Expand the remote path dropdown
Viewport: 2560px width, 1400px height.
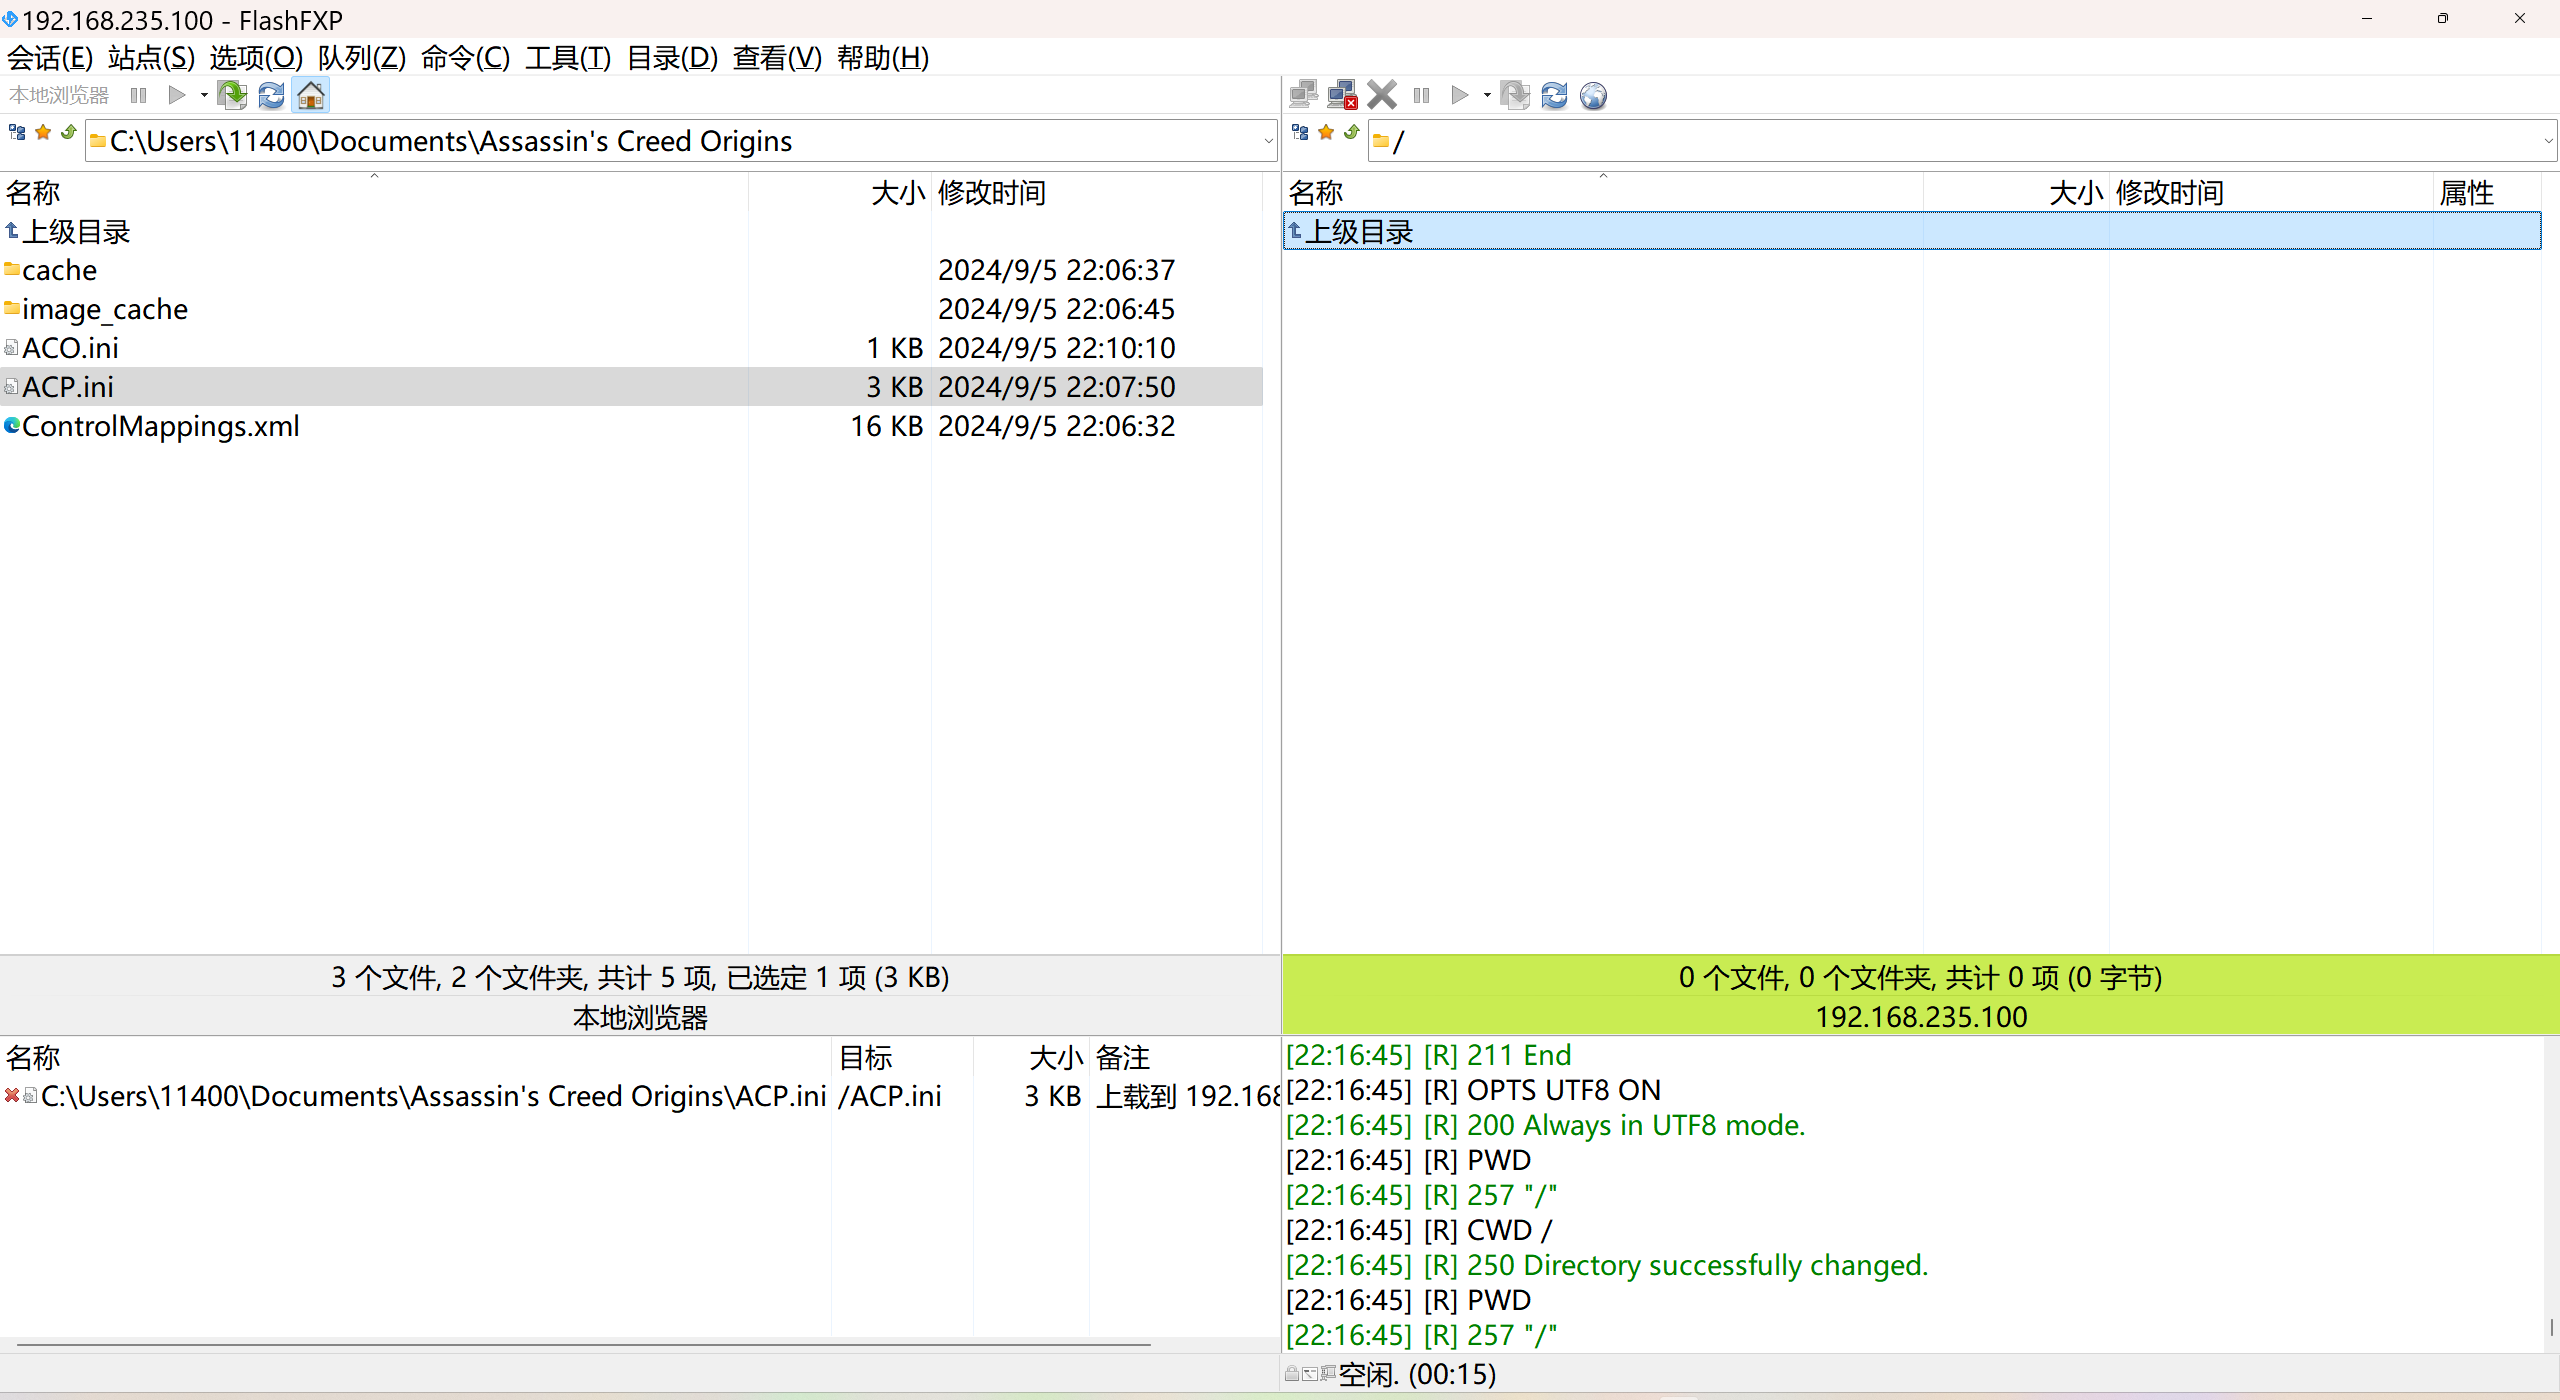[x=2548, y=141]
